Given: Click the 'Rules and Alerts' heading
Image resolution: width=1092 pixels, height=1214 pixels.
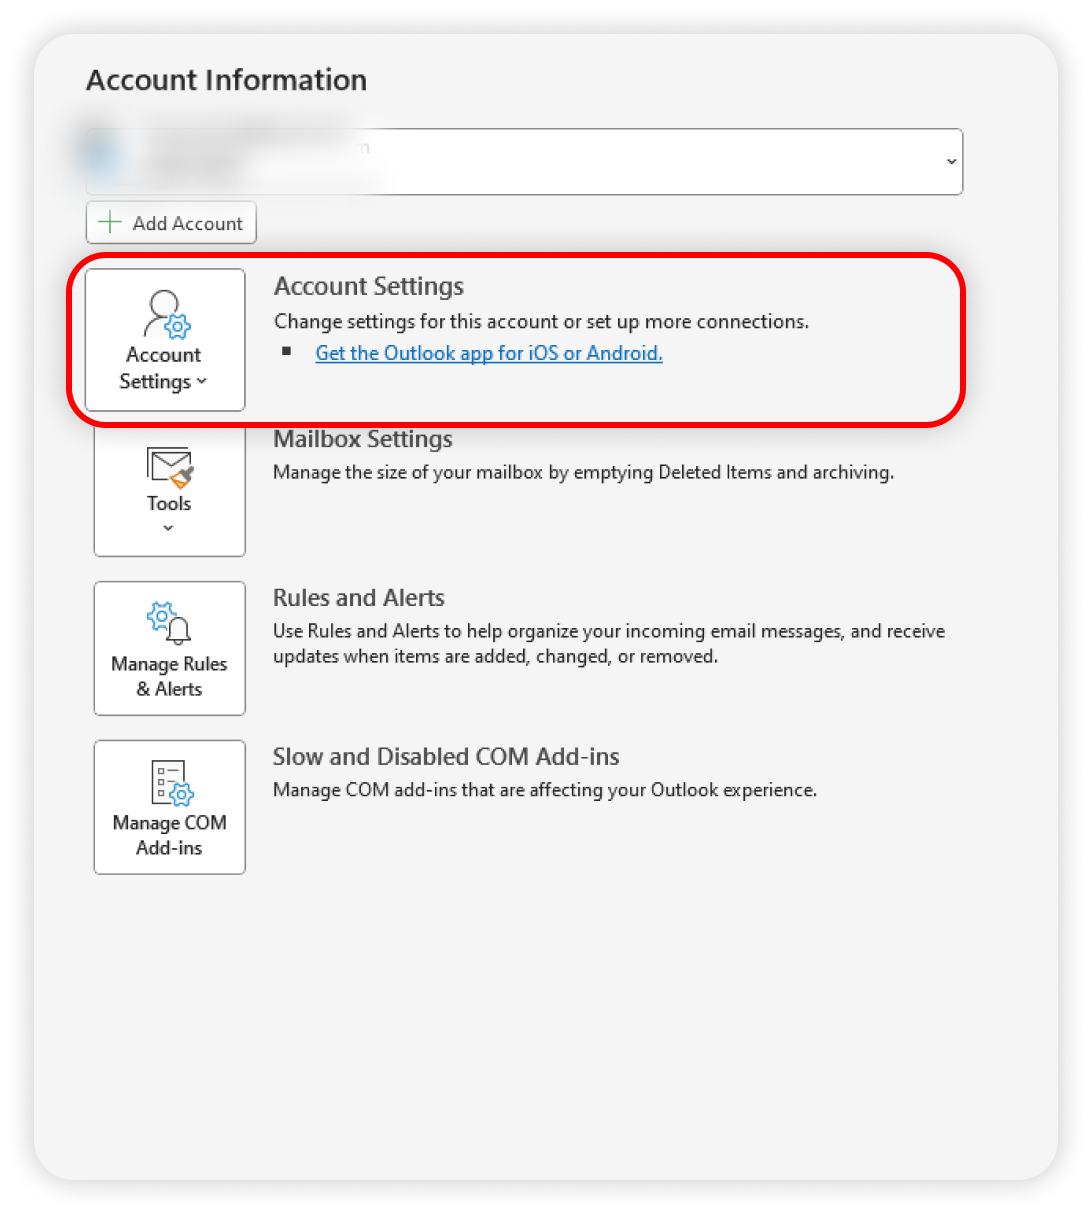Looking at the screenshot, I should pos(358,598).
